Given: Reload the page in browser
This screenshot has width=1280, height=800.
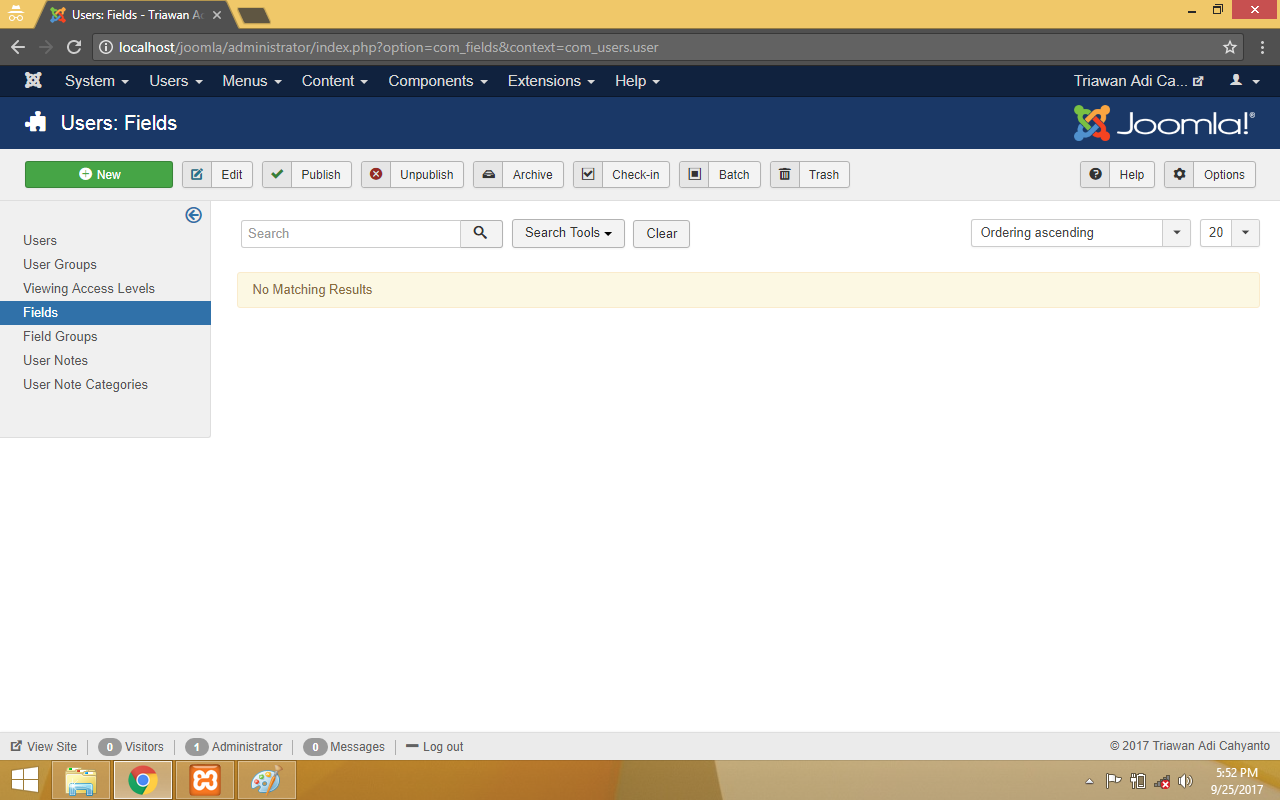Looking at the screenshot, I should click(x=73, y=47).
